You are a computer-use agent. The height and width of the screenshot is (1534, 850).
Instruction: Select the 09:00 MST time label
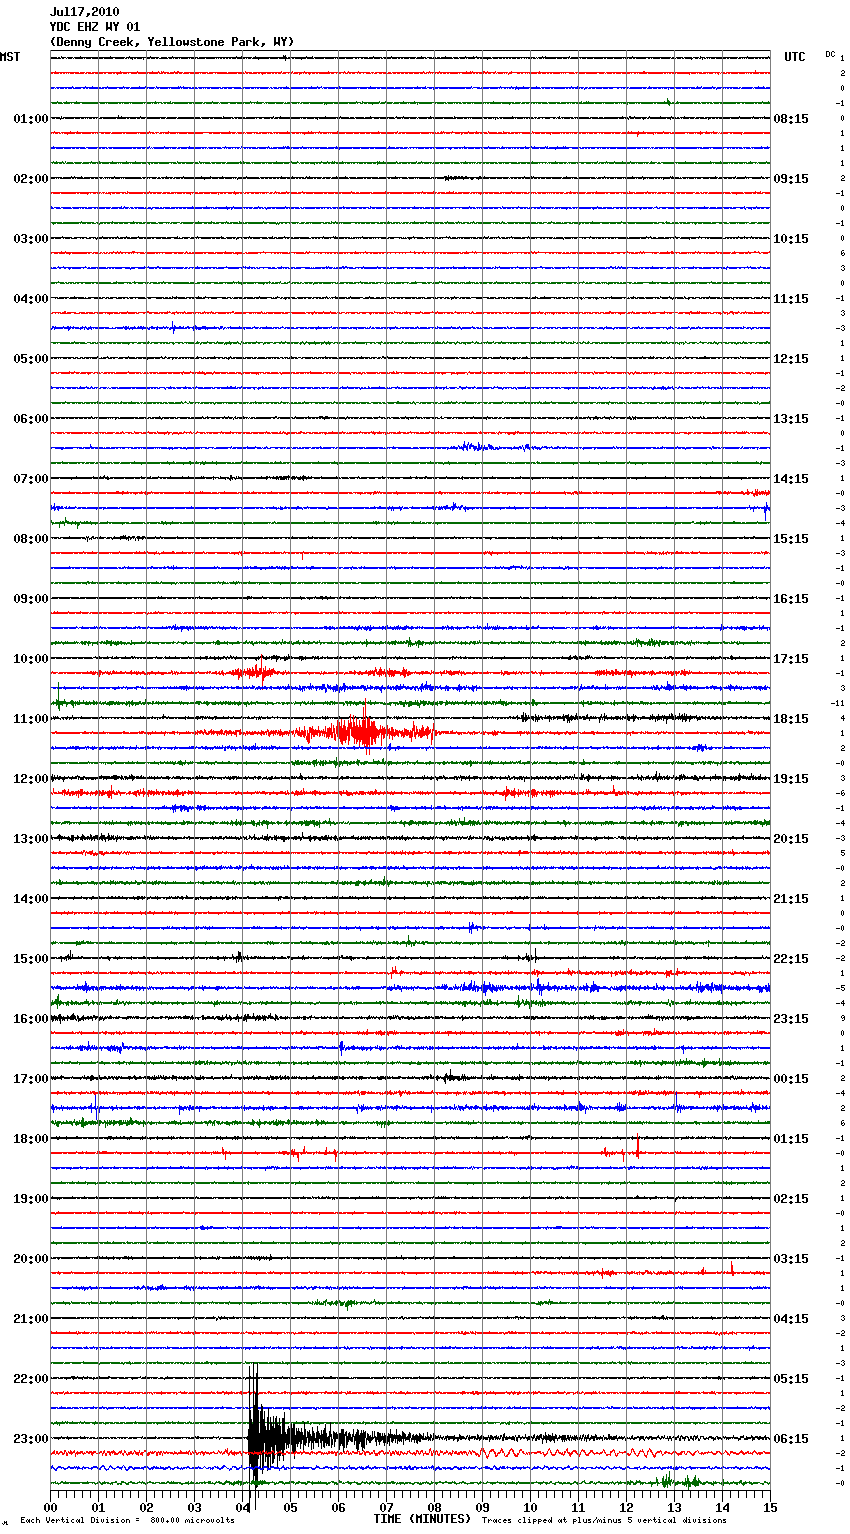[x=31, y=599]
